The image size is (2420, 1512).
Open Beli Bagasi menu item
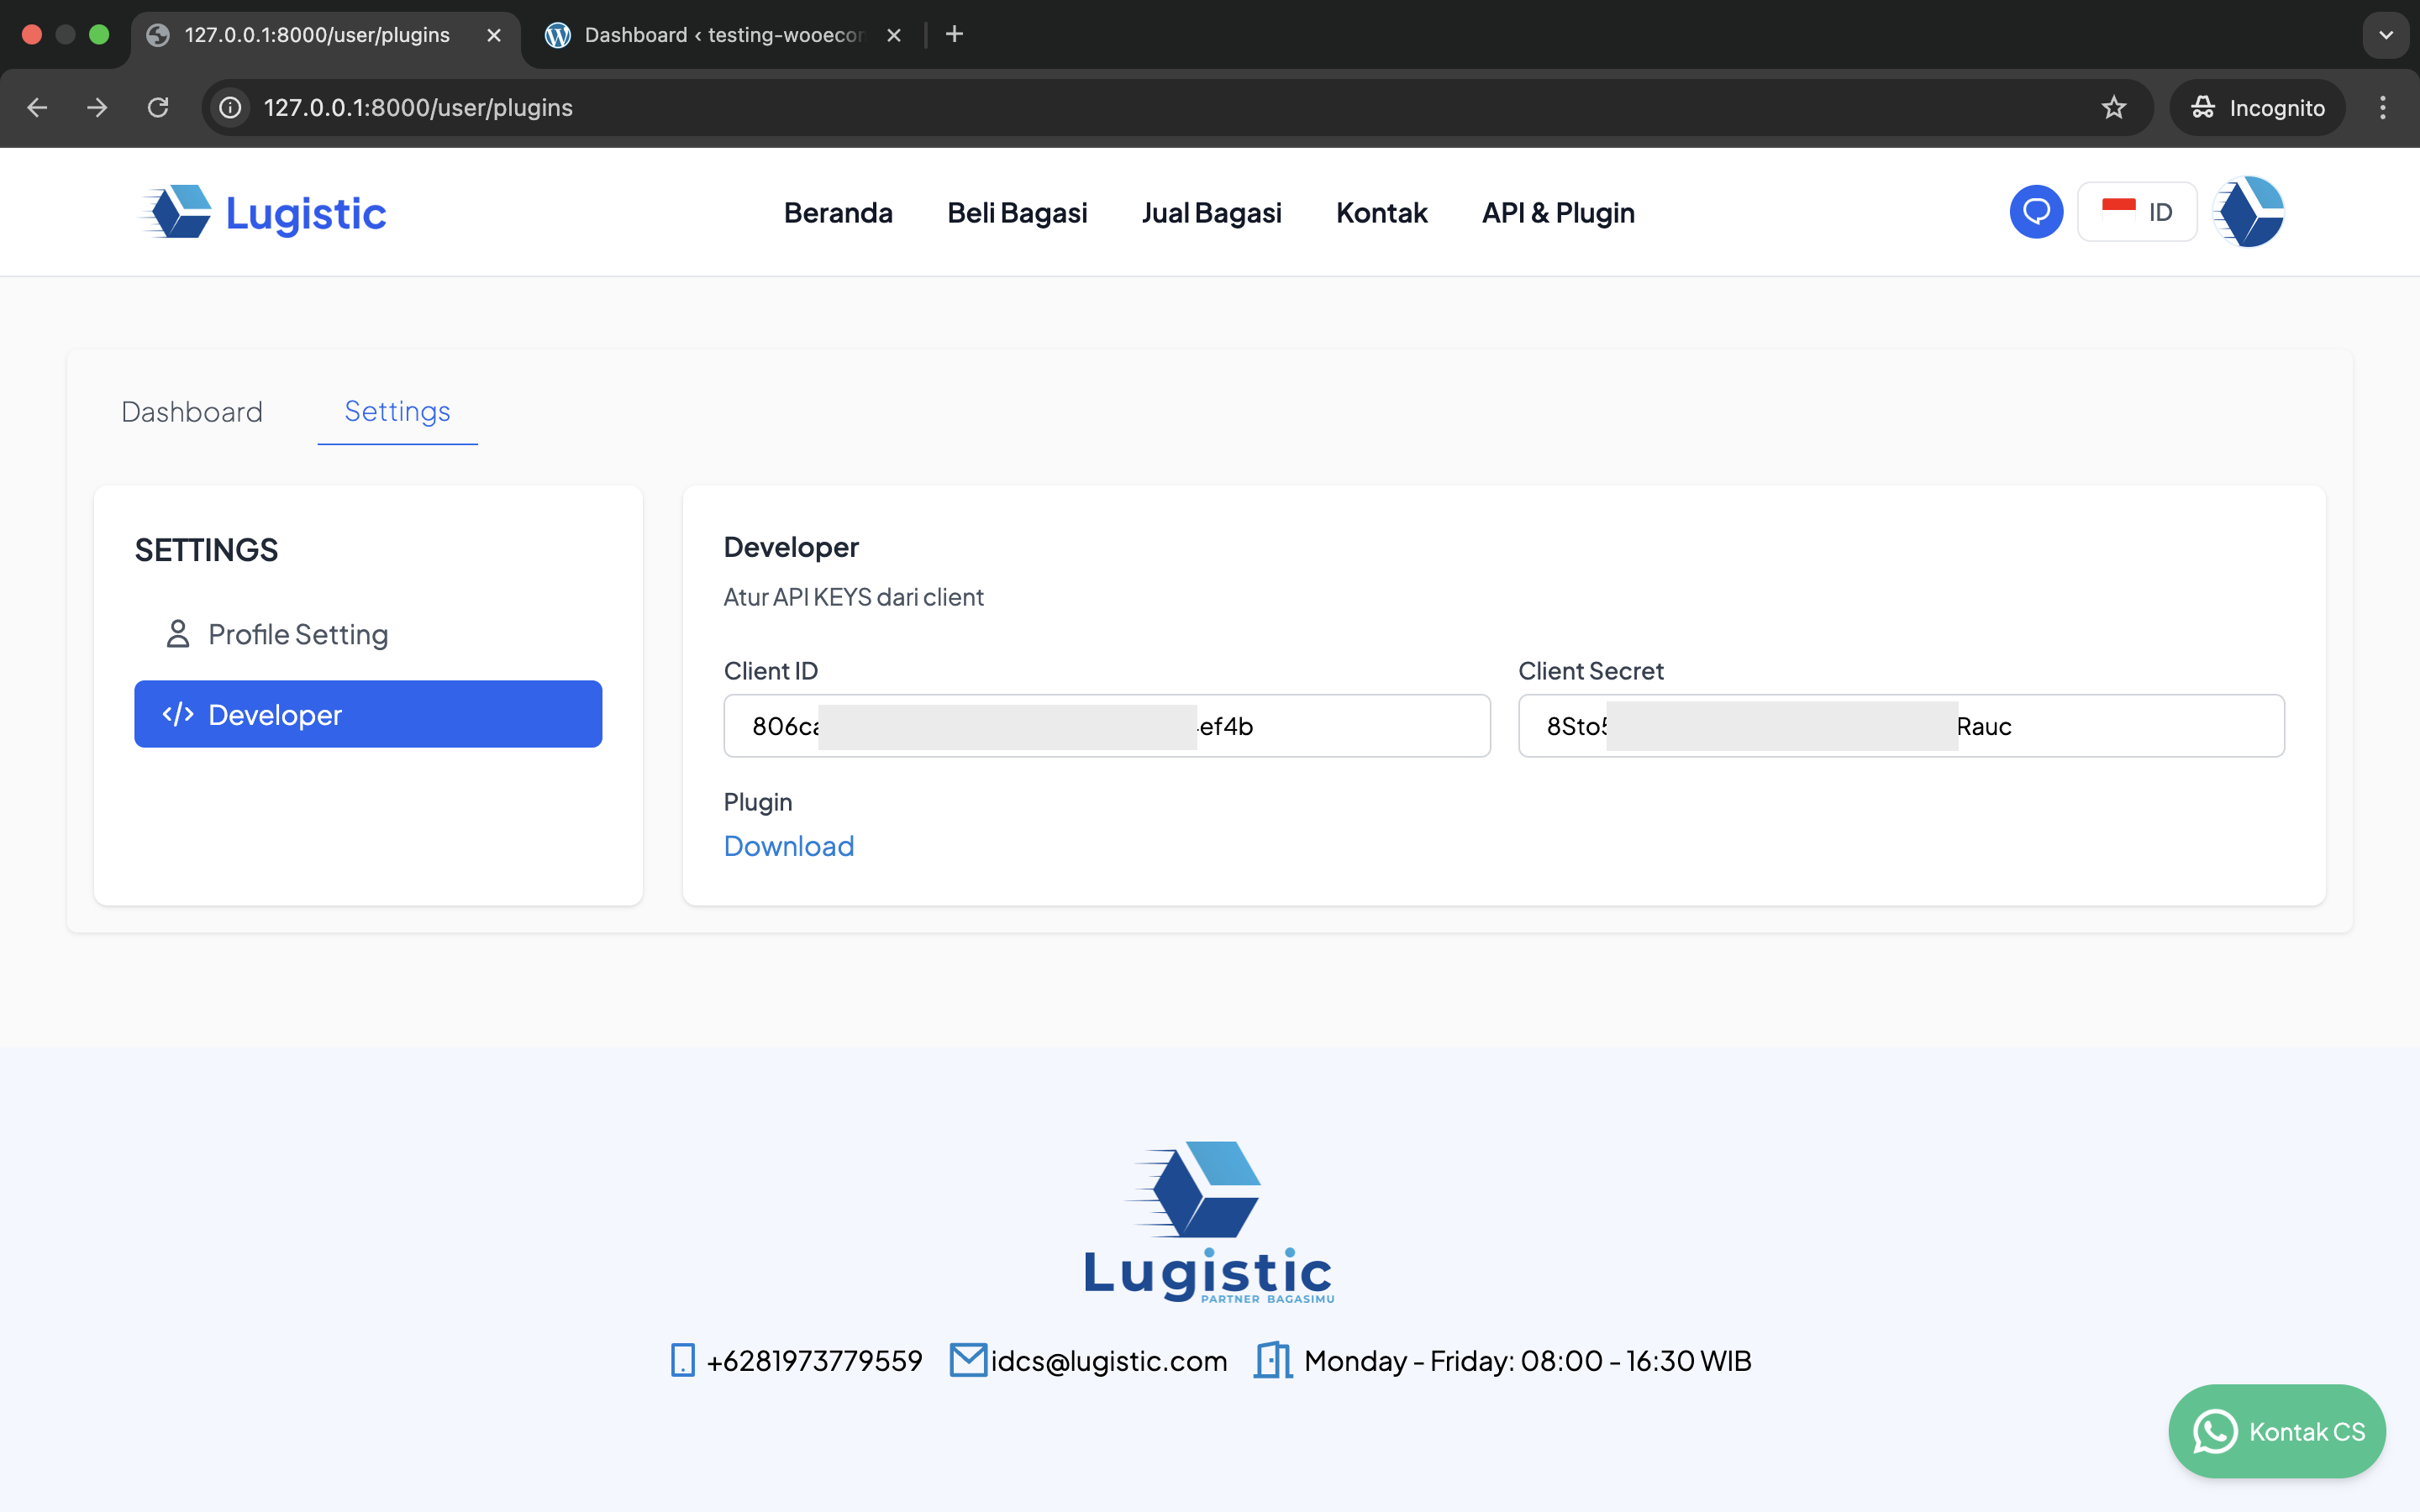[x=1017, y=212]
